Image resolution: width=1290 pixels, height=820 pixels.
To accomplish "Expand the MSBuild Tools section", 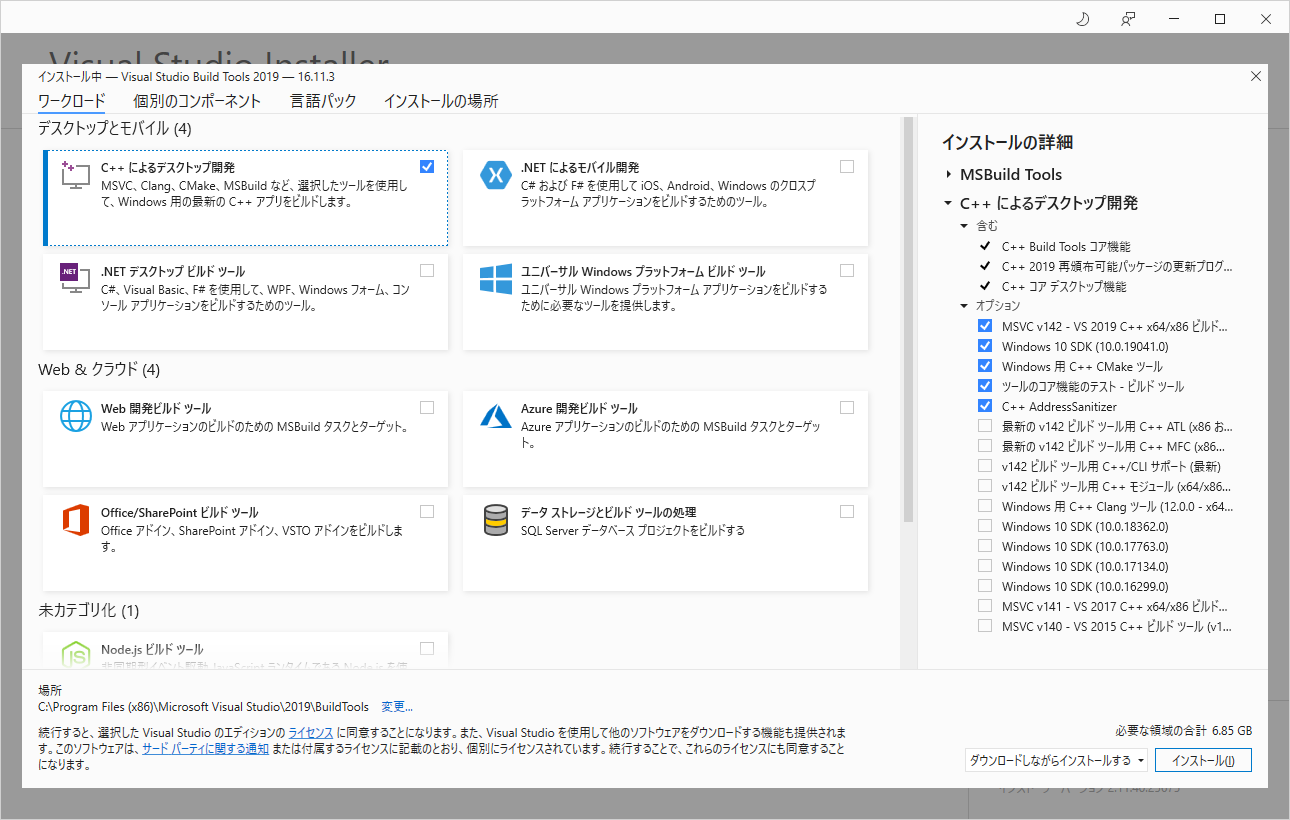I will tap(948, 174).
